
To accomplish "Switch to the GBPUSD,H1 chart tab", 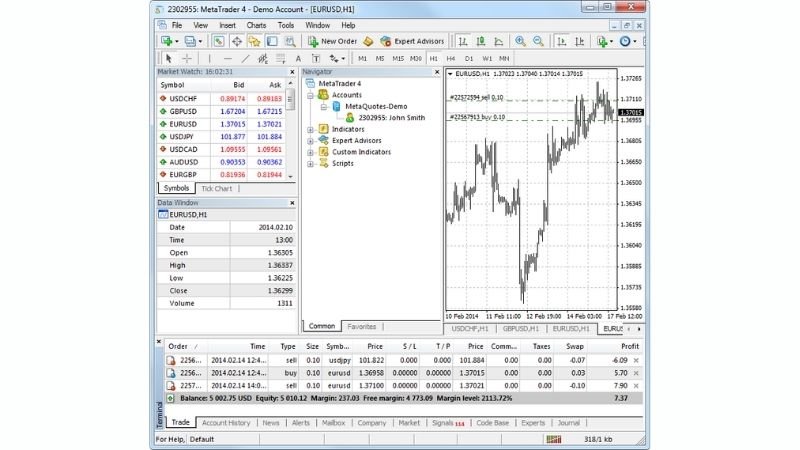I will (520, 329).
